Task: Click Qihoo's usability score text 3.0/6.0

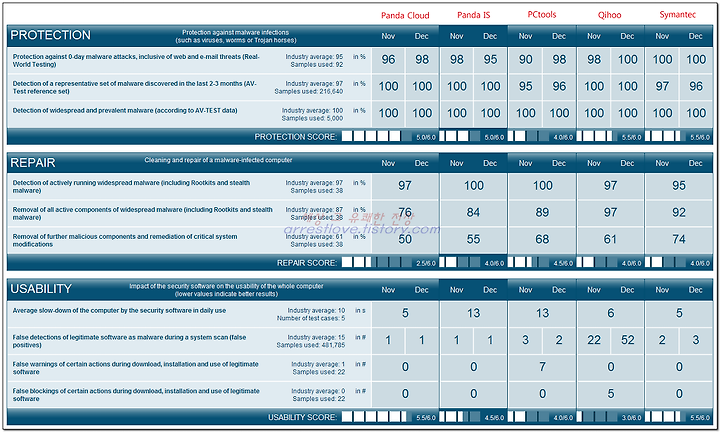Action: point(631,418)
